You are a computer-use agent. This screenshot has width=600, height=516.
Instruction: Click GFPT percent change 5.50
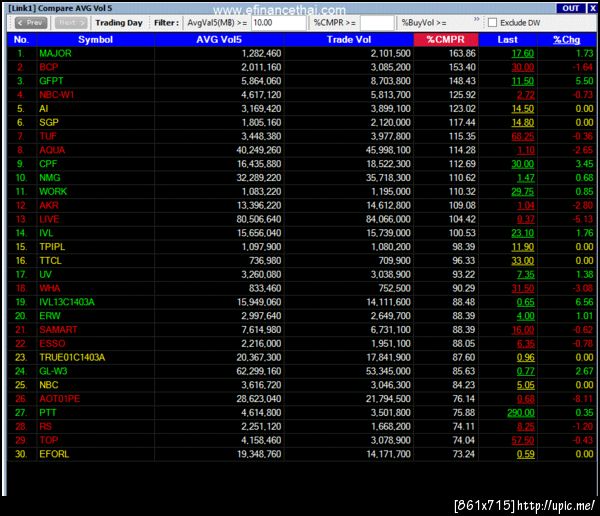pos(584,81)
